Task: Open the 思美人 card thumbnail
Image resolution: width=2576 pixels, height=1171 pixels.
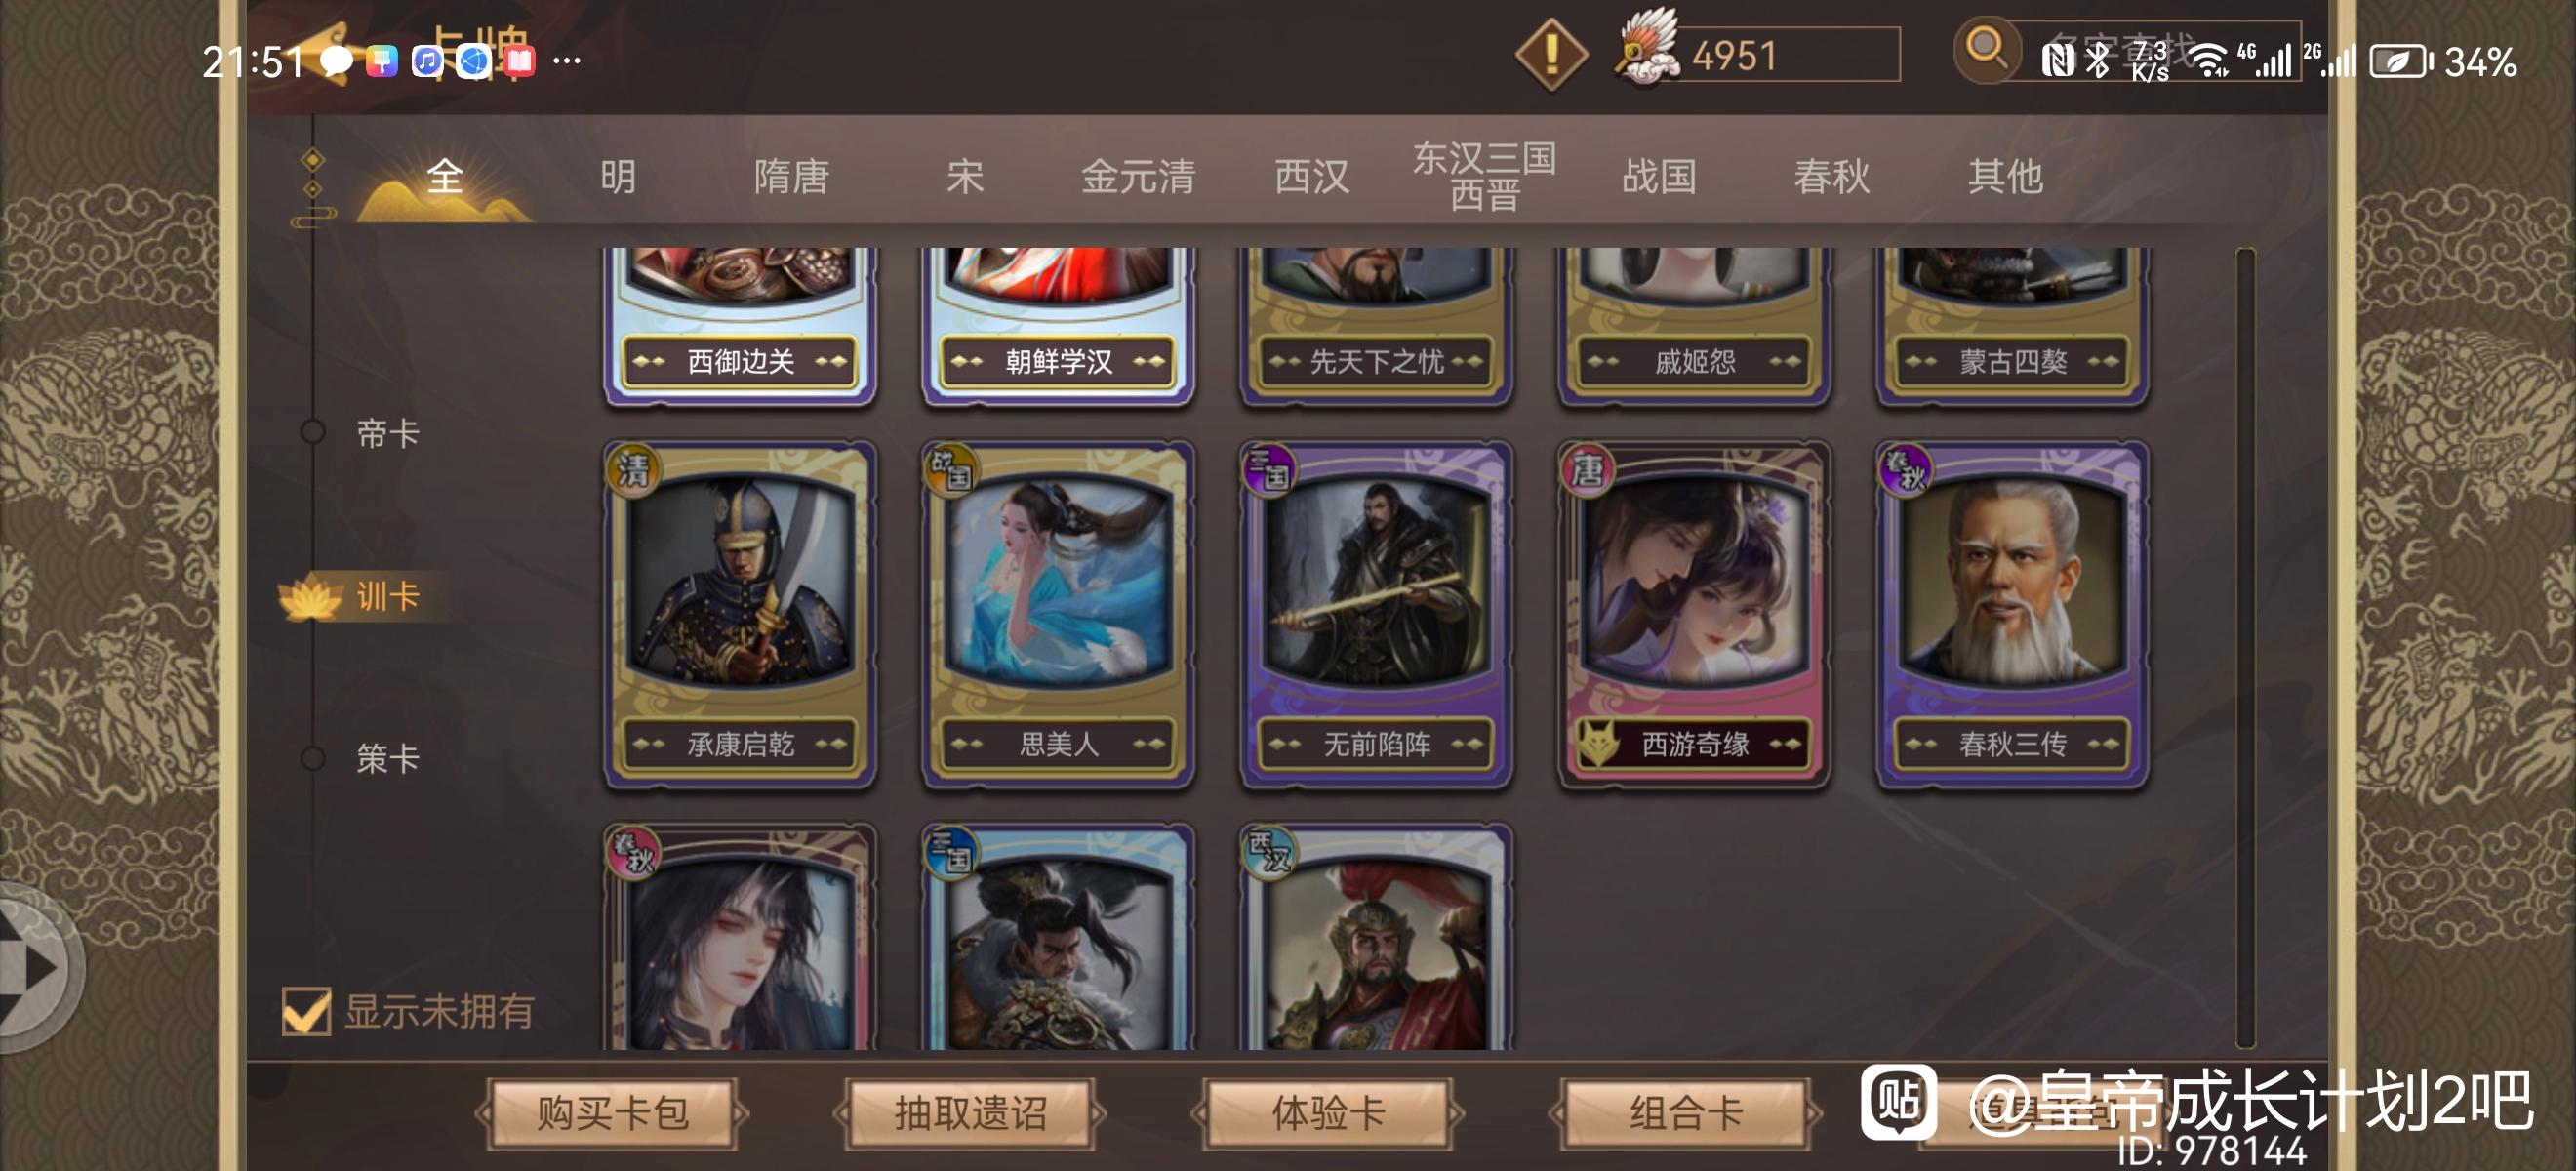Action: 1058,614
